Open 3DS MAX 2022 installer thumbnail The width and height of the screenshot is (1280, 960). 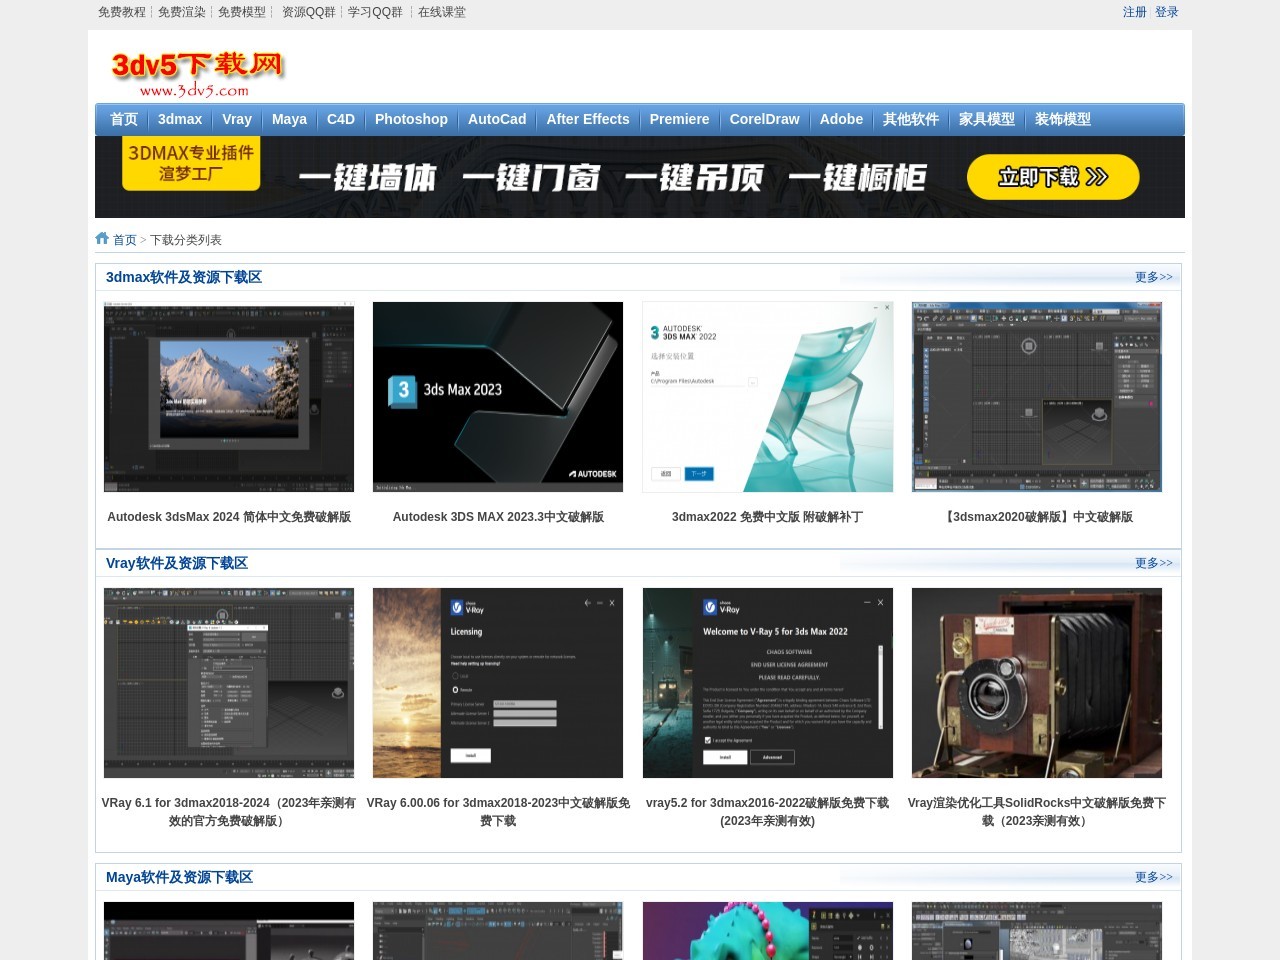(x=768, y=397)
